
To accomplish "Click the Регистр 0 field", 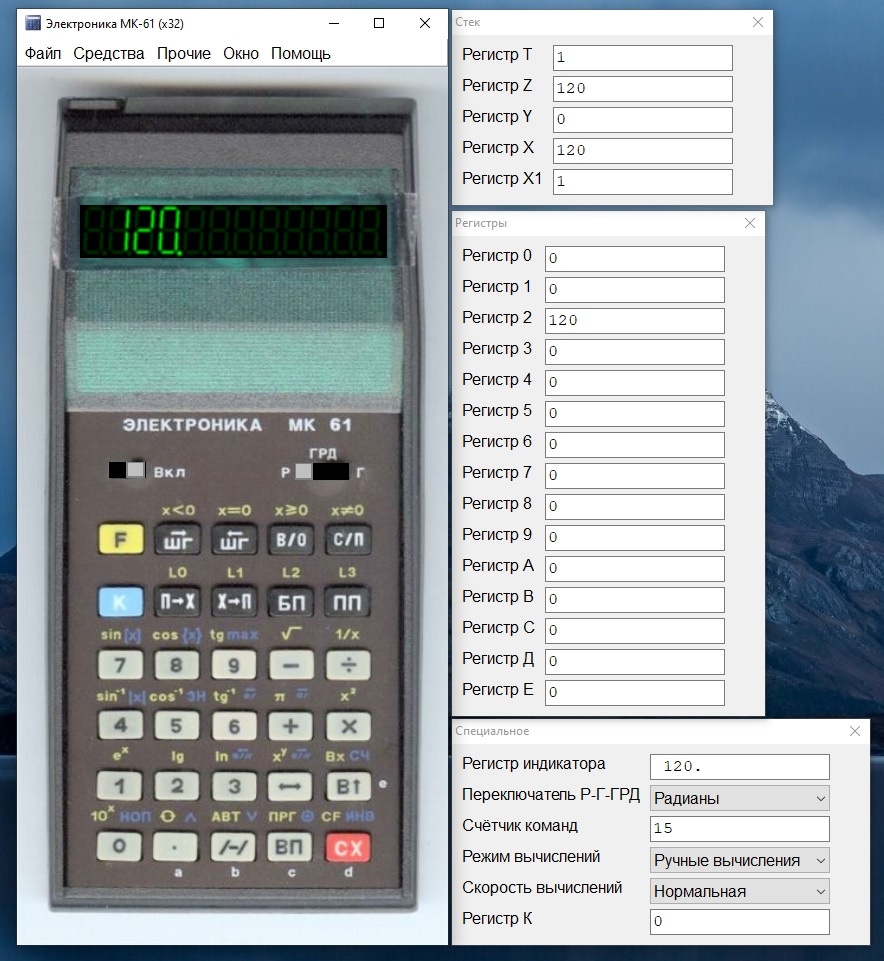I will point(634,259).
